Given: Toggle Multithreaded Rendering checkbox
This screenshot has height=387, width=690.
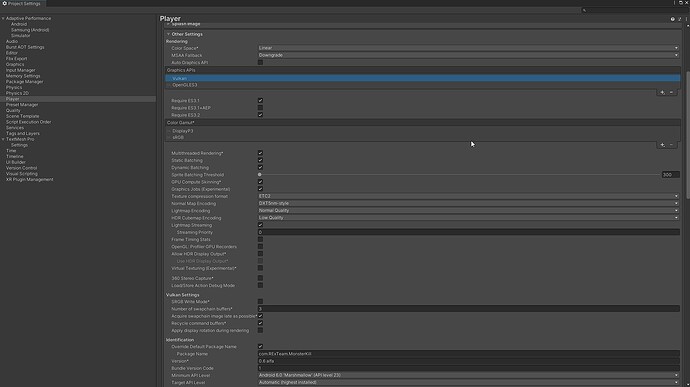Looking at the screenshot, I should [260, 153].
